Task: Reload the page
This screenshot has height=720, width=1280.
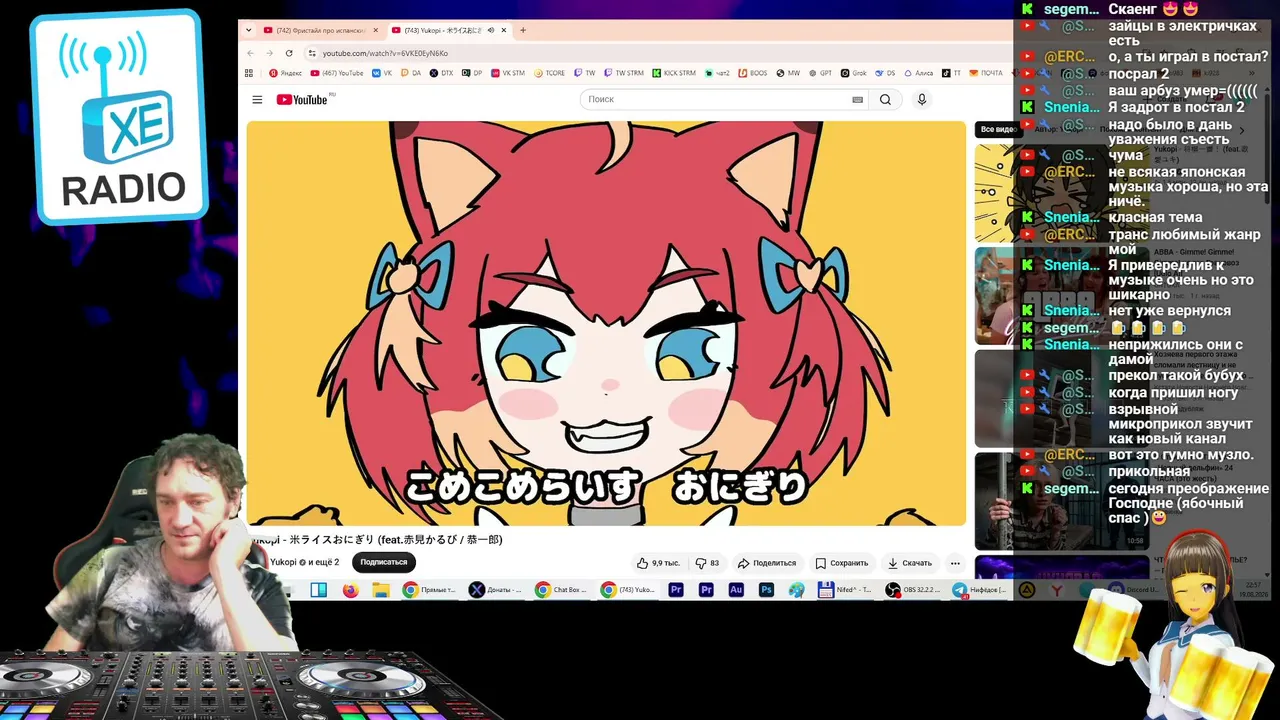Action: (289, 53)
